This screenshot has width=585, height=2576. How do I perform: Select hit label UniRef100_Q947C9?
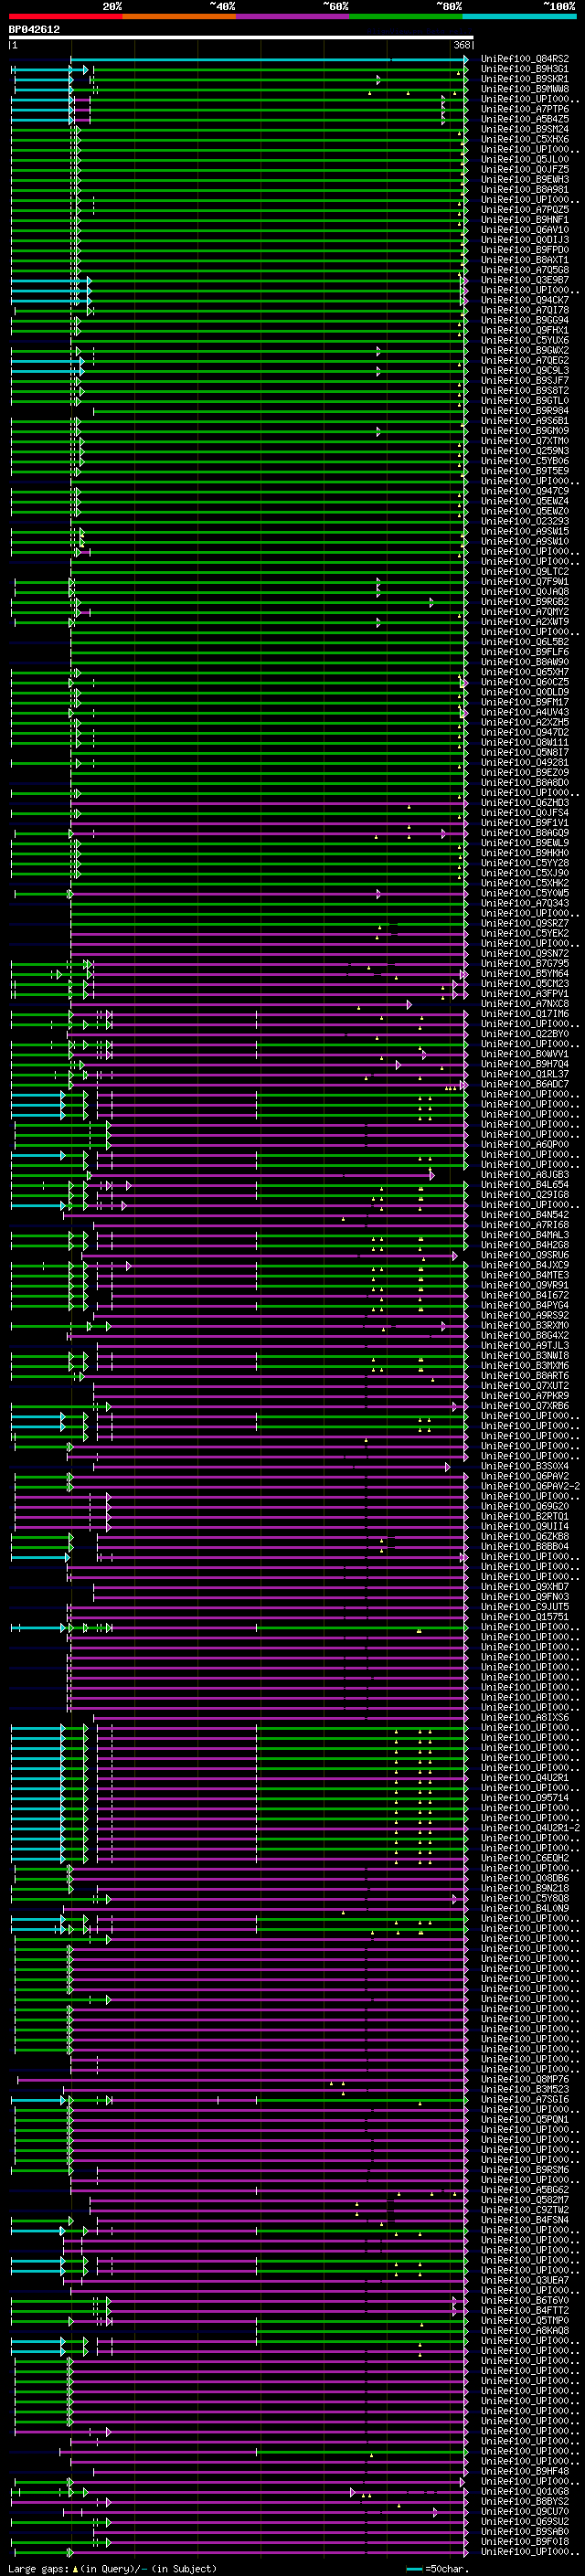(x=525, y=491)
